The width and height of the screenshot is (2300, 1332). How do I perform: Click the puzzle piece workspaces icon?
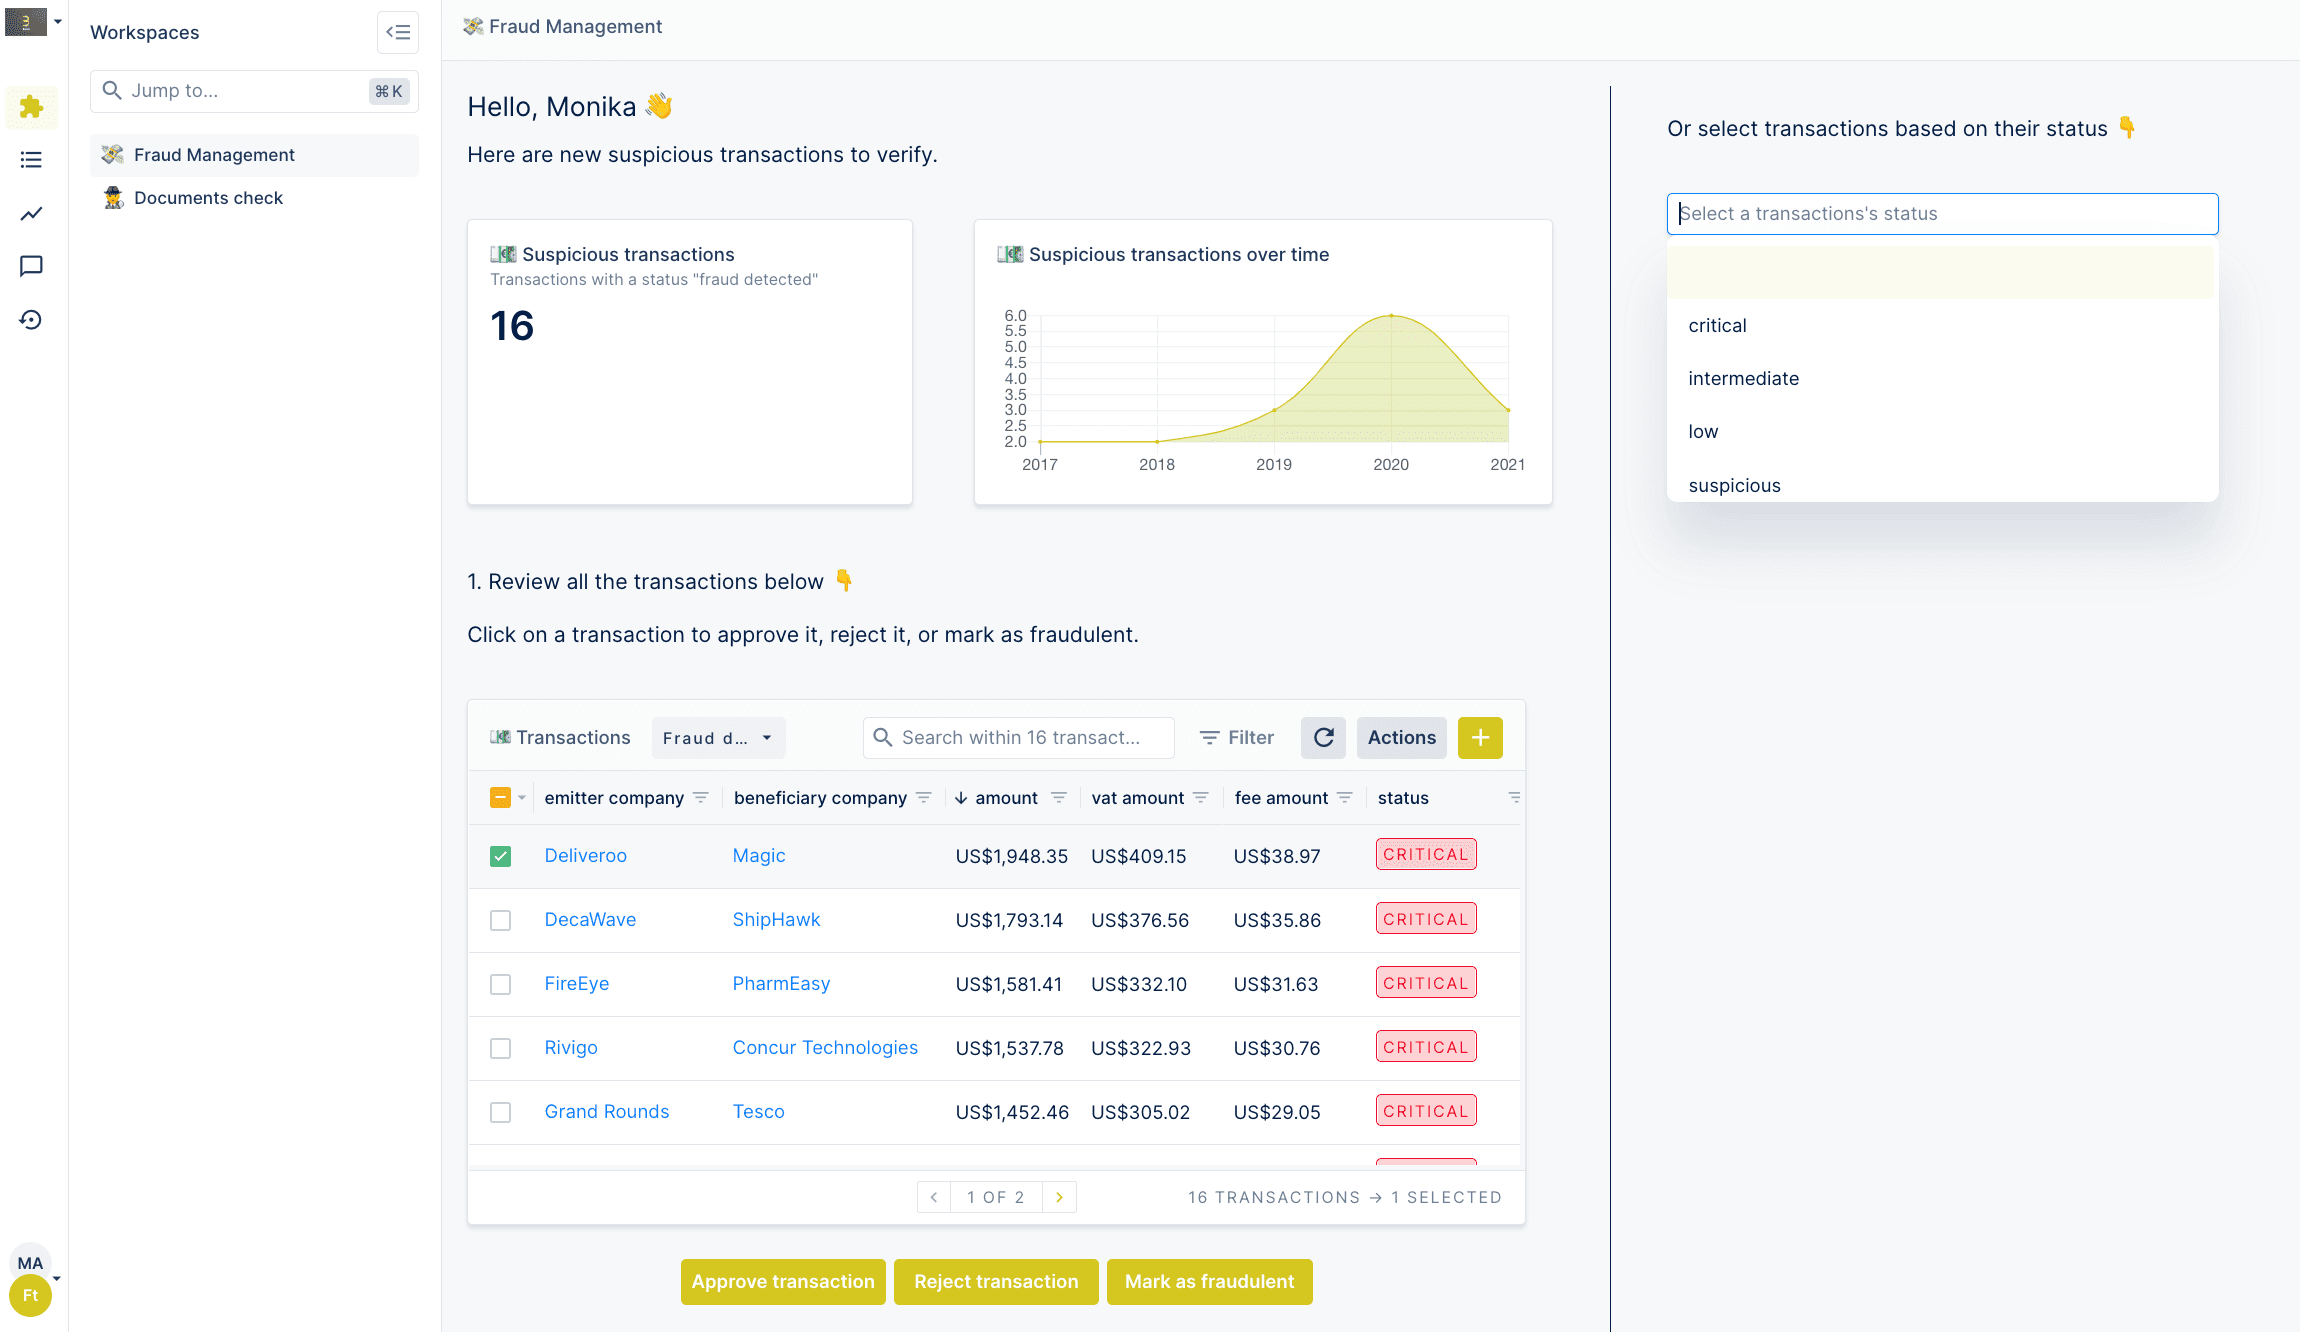[x=31, y=107]
